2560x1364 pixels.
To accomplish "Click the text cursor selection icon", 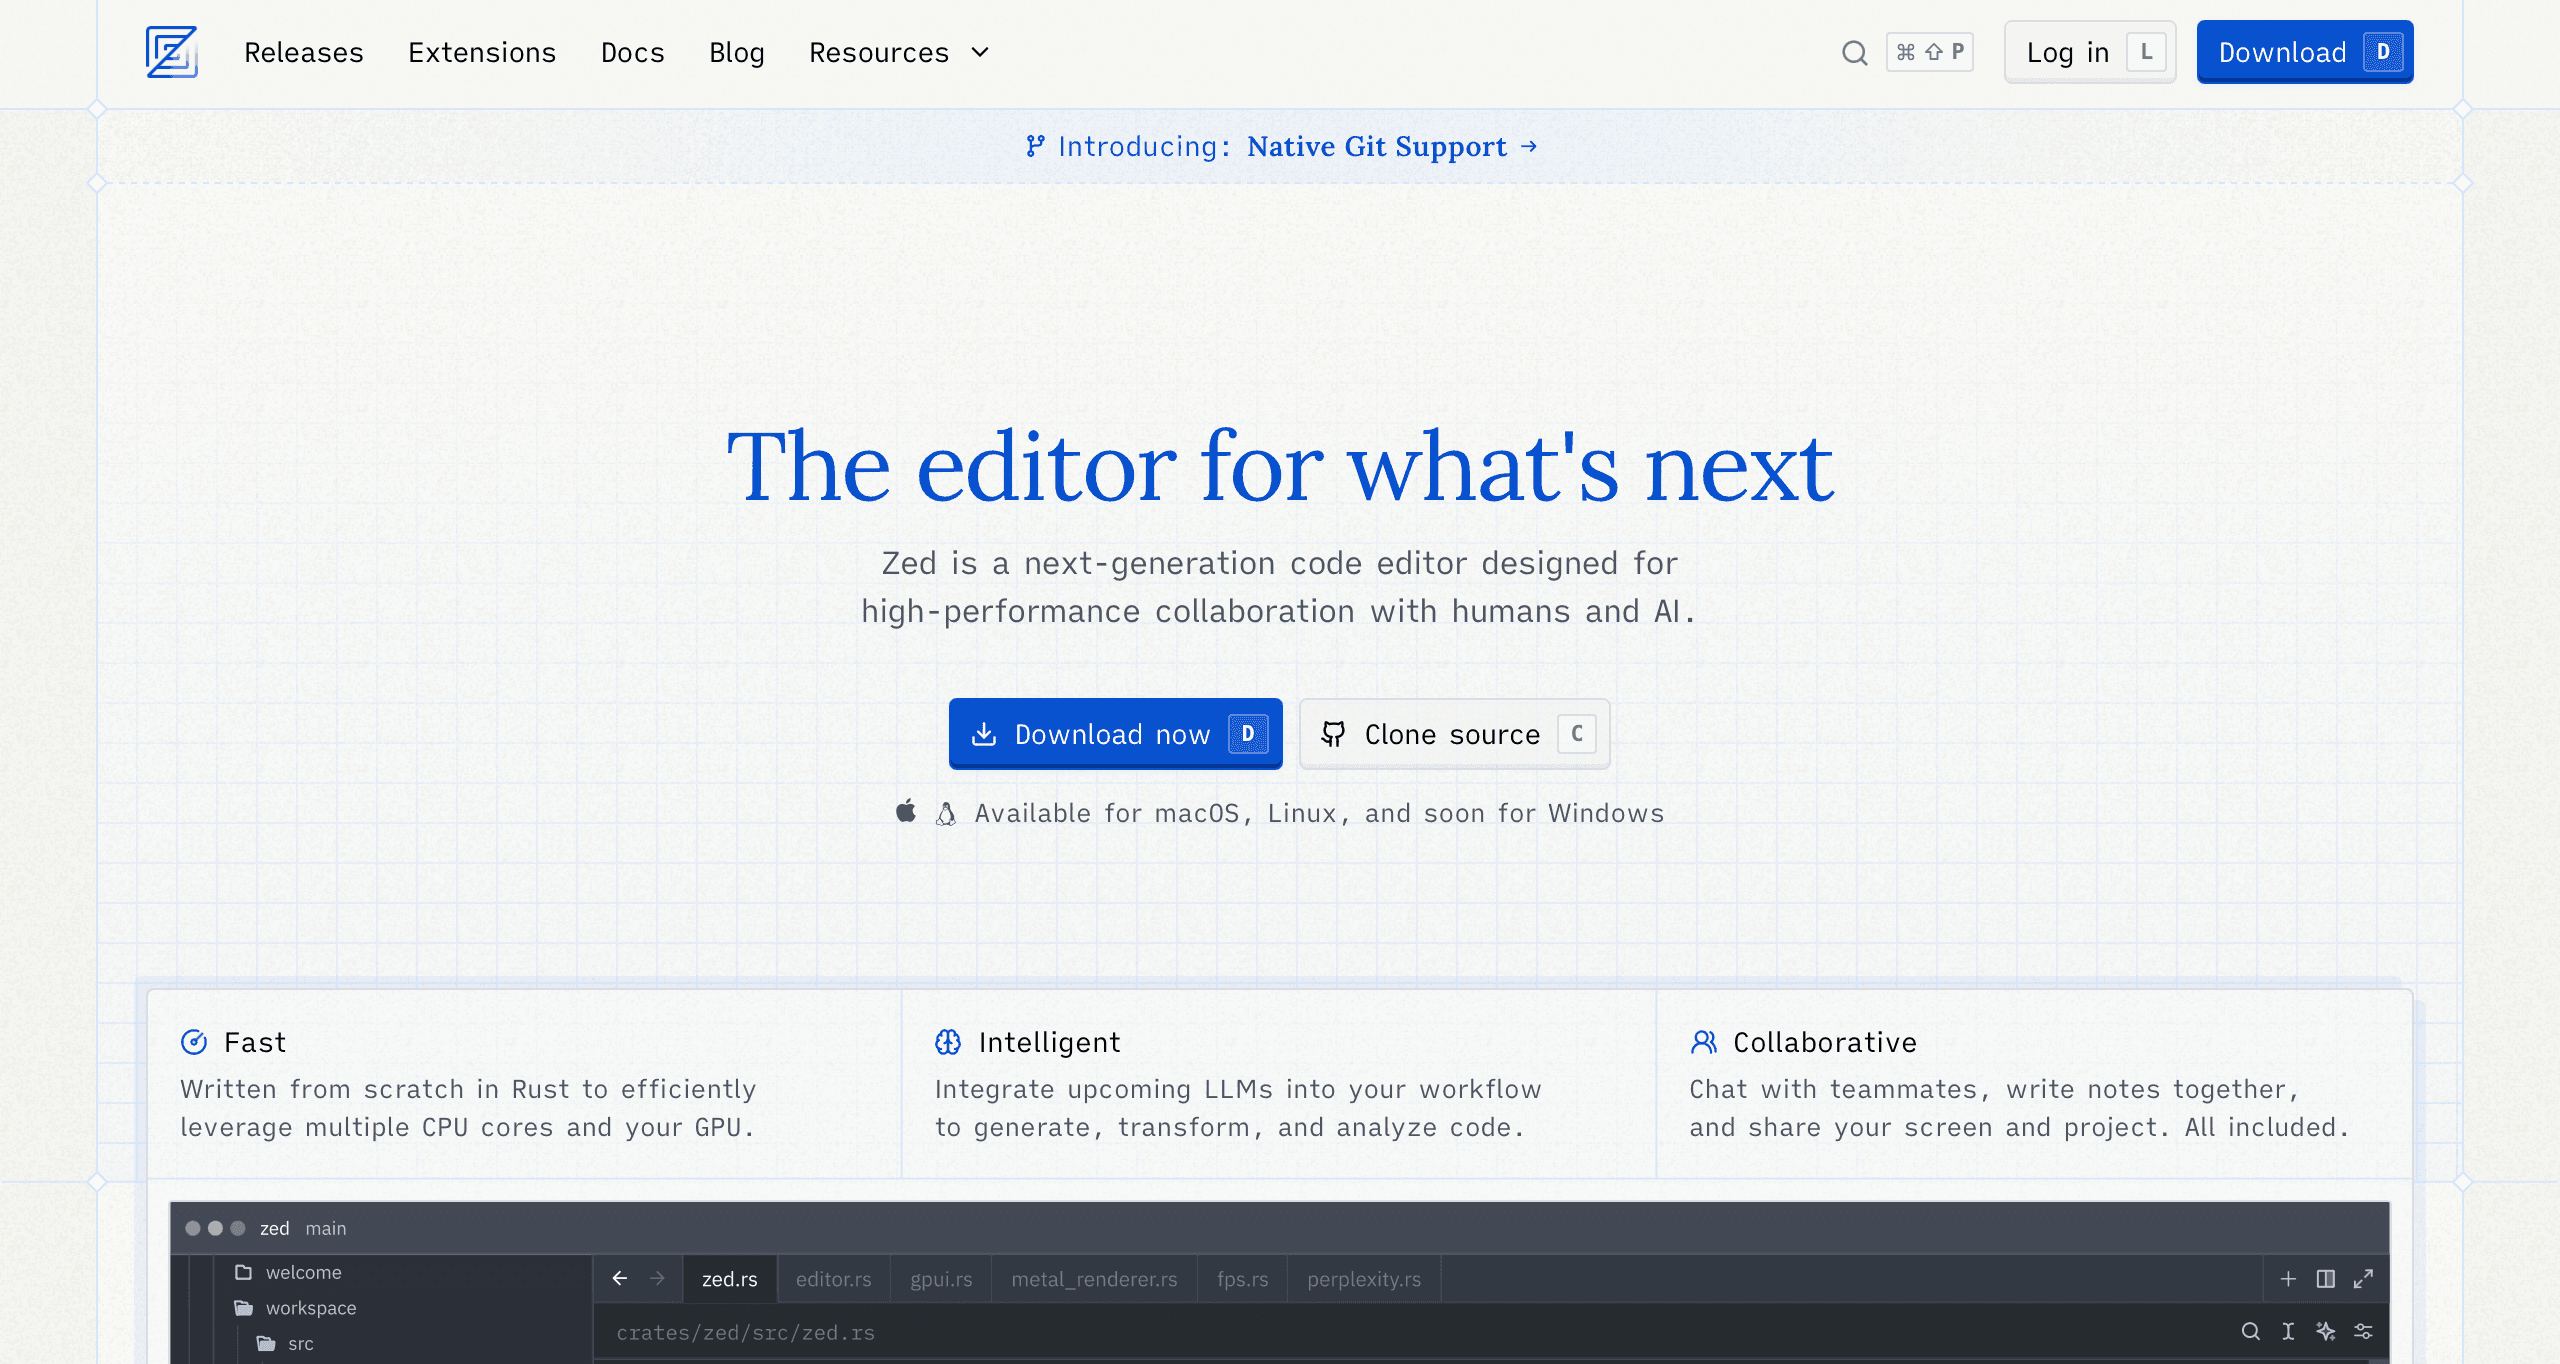I will 2288,1331.
